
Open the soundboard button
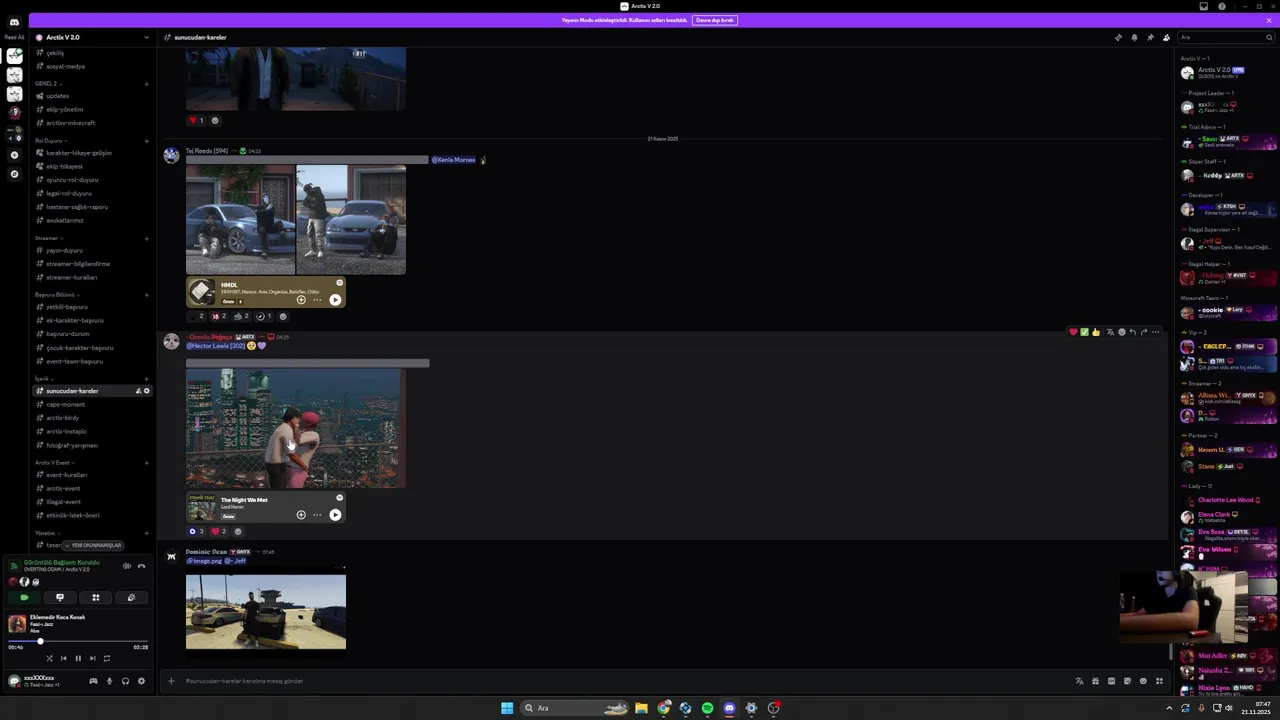coord(131,597)
